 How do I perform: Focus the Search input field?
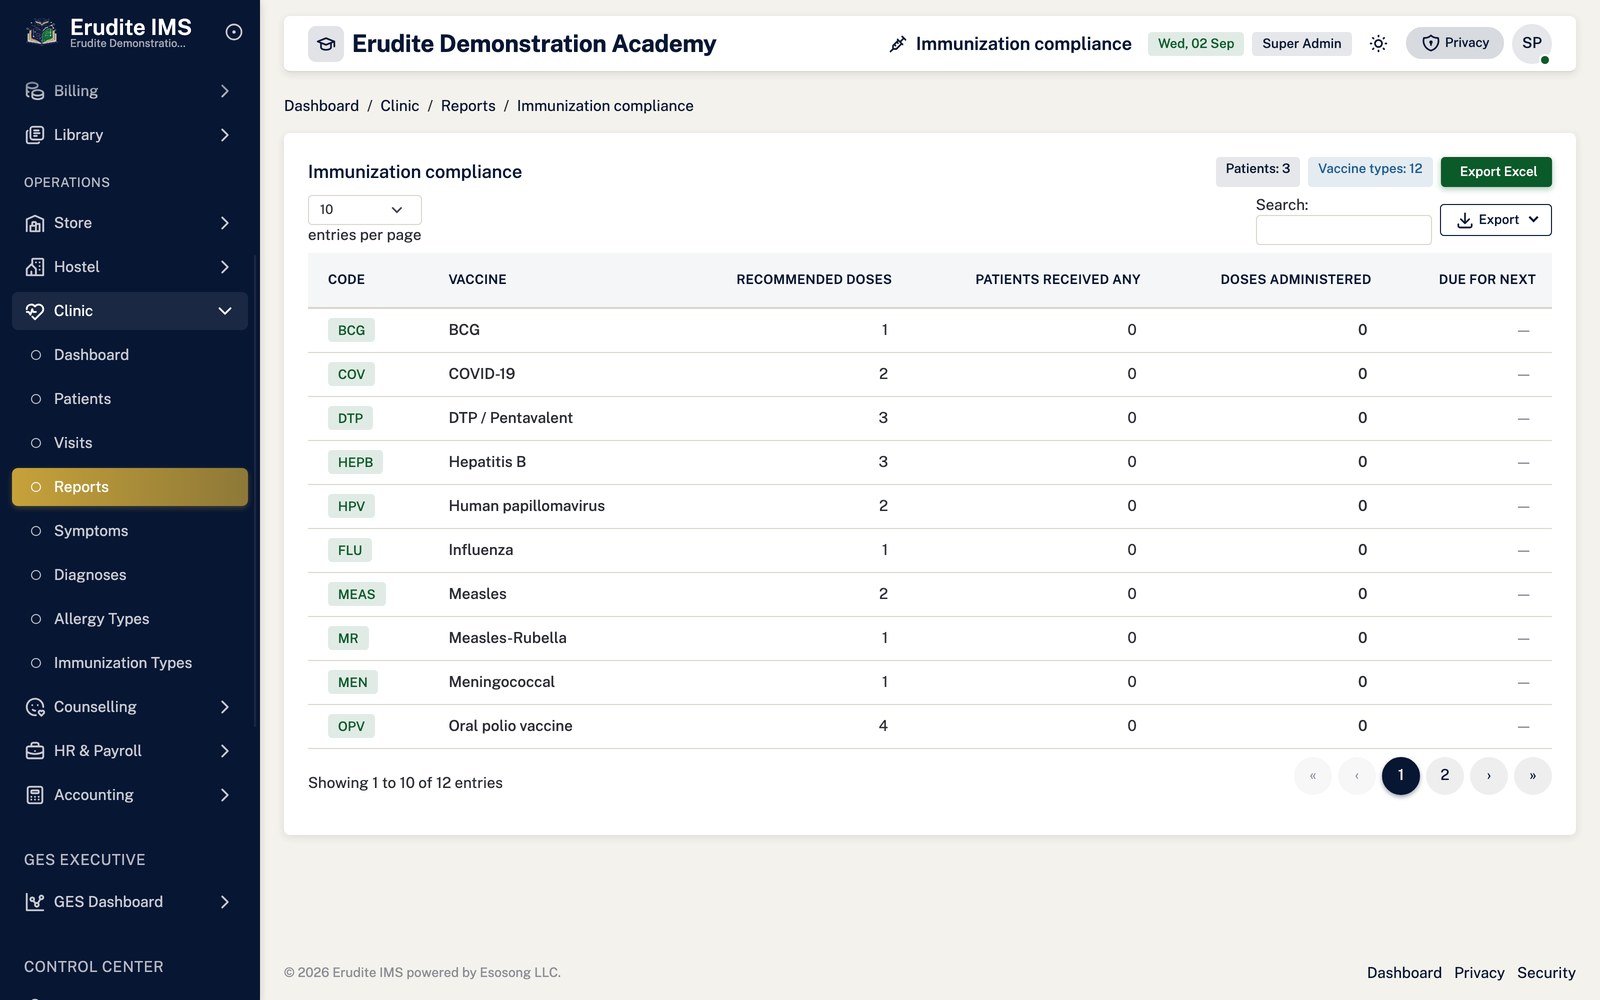pyautogui.click(x=1344, y=230)
